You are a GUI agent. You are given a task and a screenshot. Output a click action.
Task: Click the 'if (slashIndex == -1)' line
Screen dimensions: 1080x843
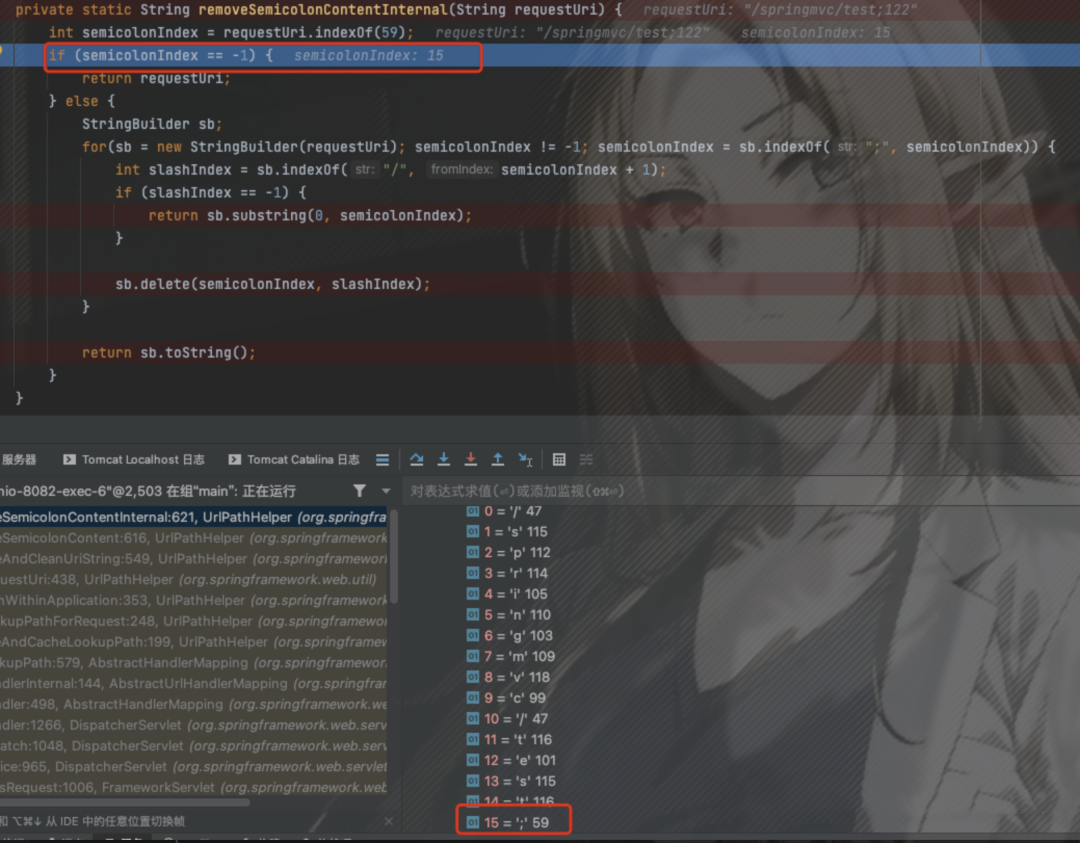[211, 192]
